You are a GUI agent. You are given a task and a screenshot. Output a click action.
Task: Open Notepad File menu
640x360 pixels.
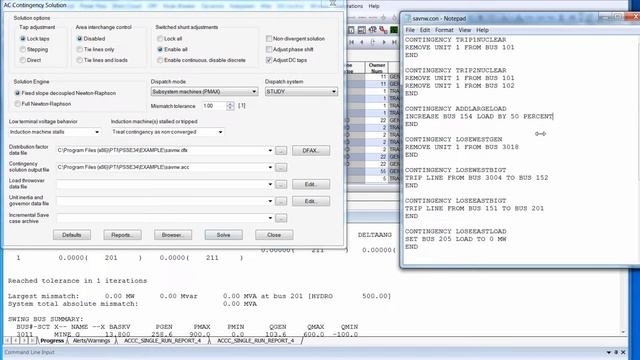tap(410, 30)
